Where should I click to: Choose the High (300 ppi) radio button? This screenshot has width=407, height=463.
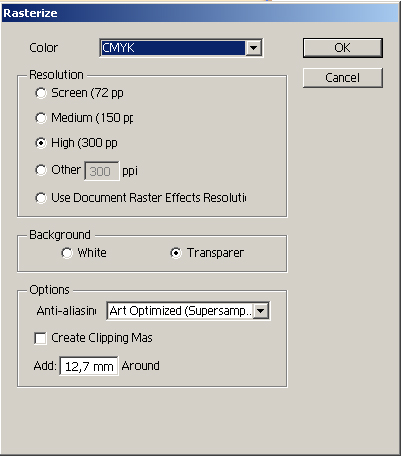[41, 143]
